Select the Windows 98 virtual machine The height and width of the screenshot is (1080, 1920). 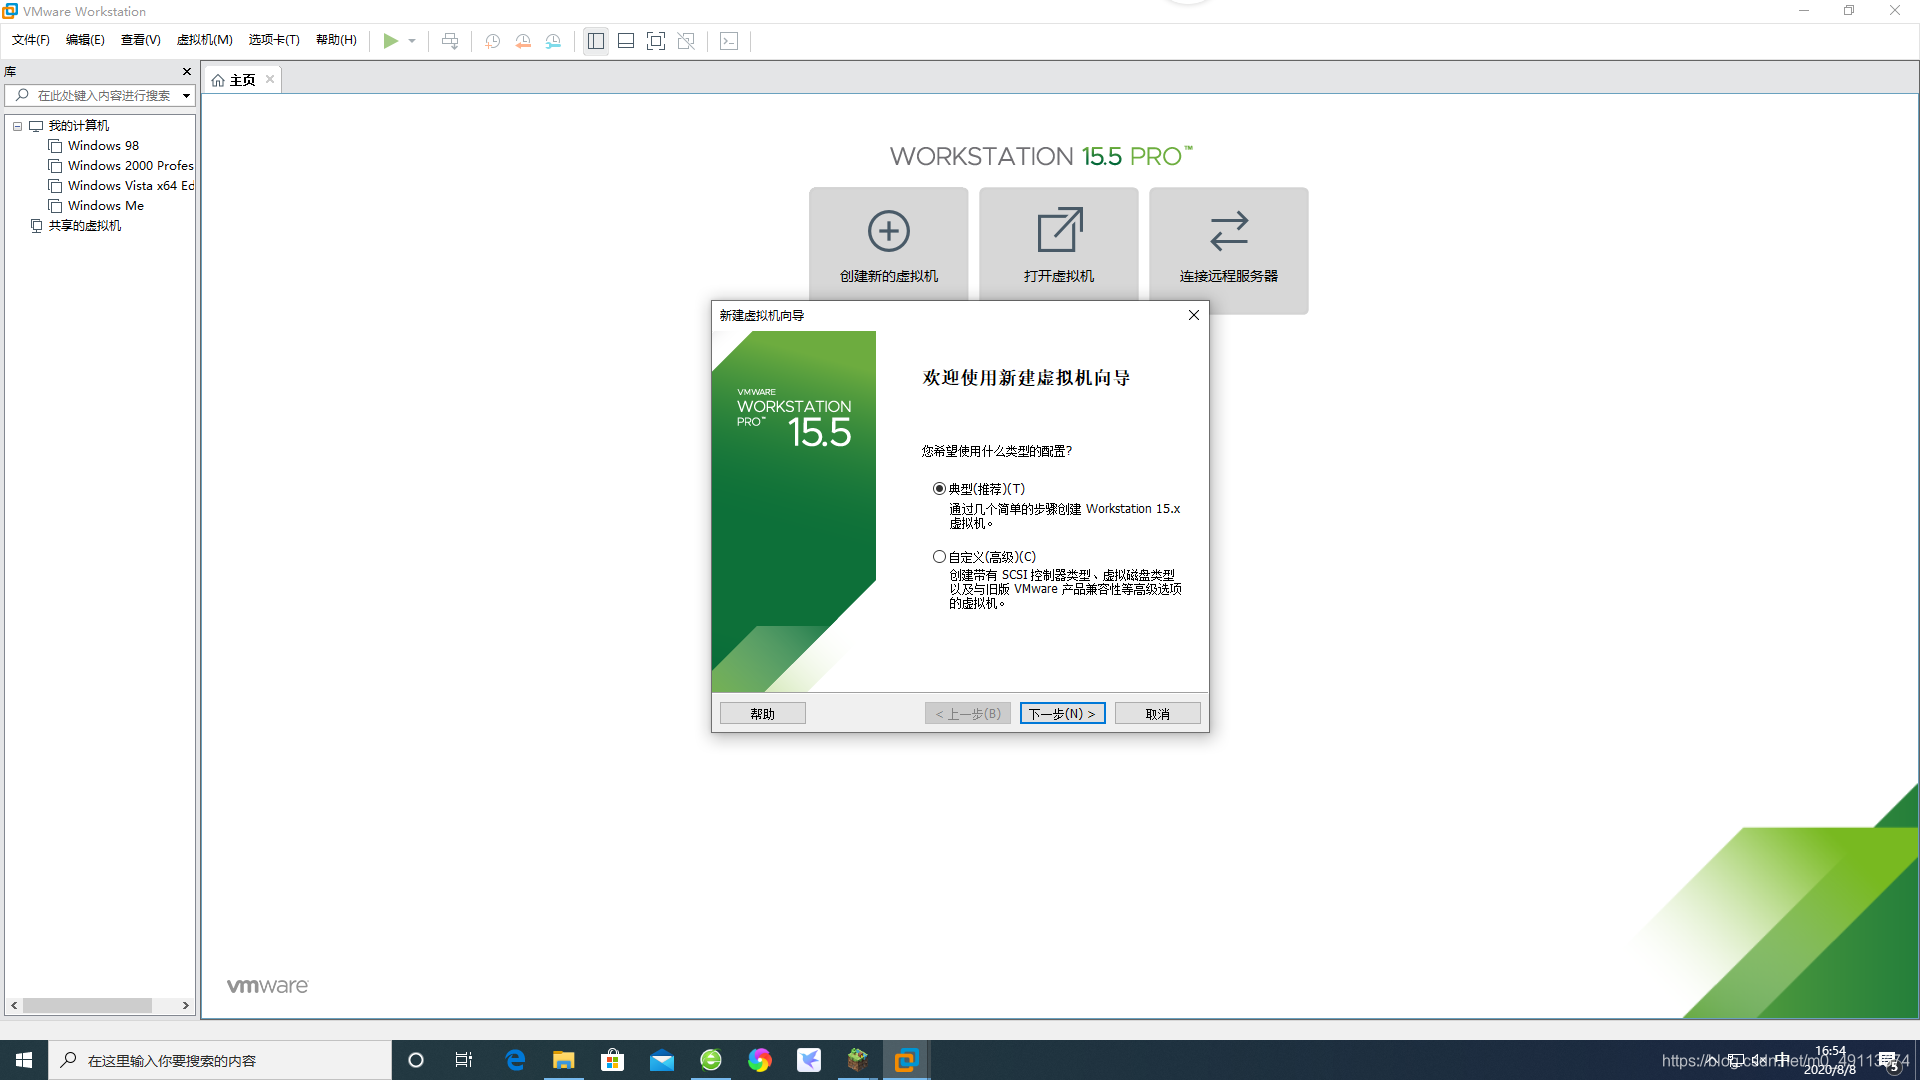coord(103,146)
